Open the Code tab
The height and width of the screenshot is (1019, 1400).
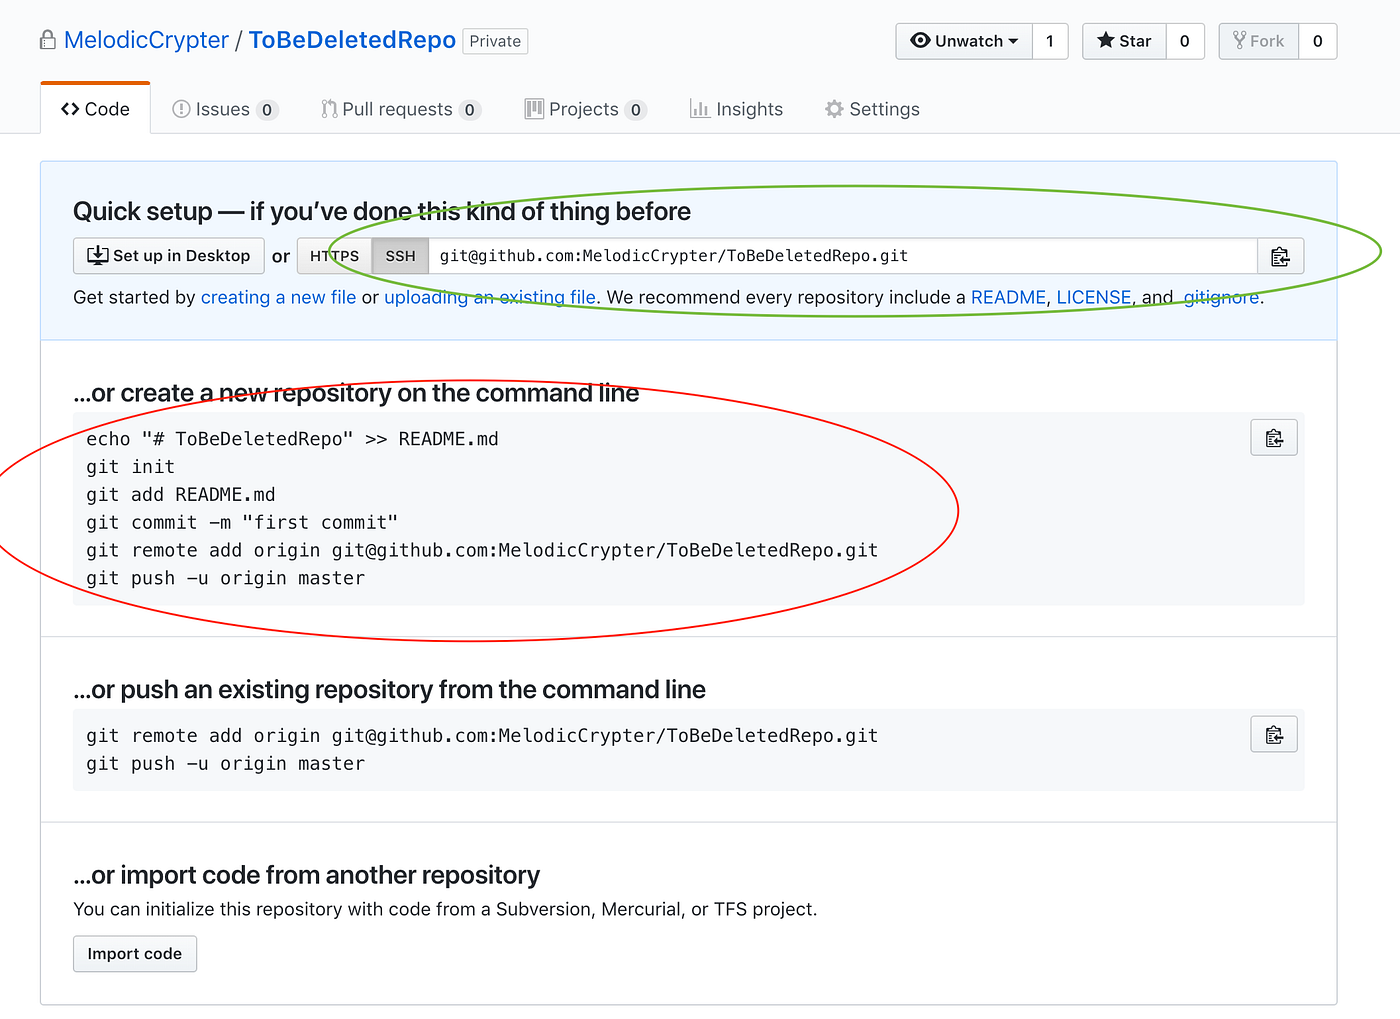pyautogui.click(x=96, y=109)
